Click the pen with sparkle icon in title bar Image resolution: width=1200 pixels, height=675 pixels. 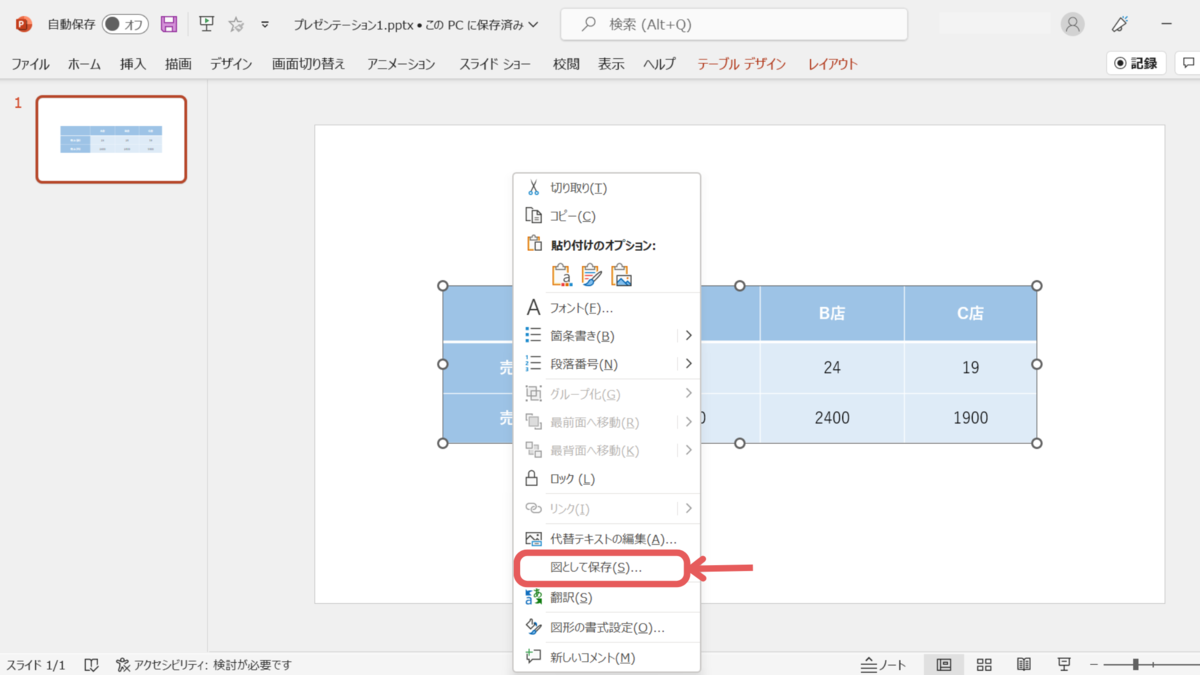coord(1121,24)
